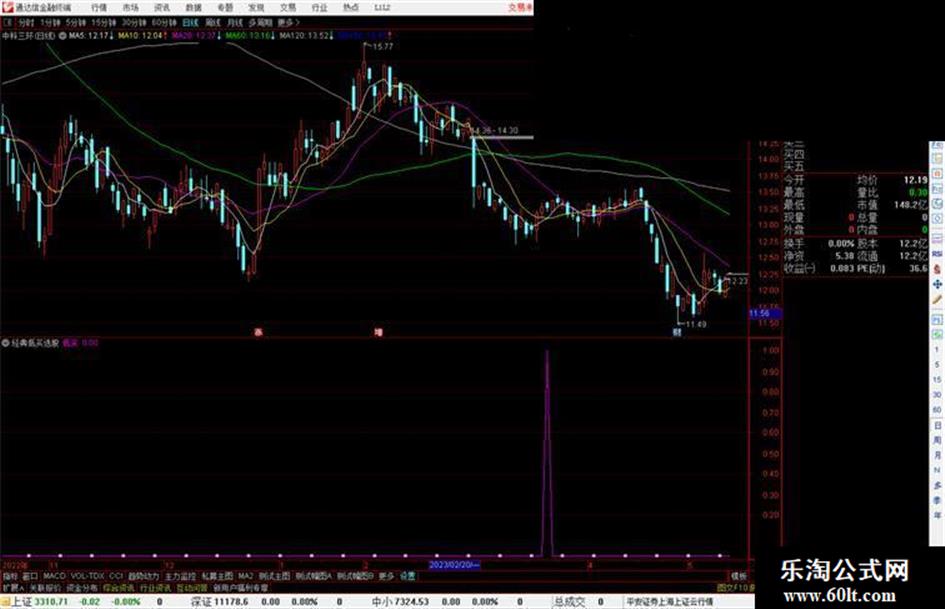Select the 主力监控 indicator tab
945x609 pixels.
[180, 576]
